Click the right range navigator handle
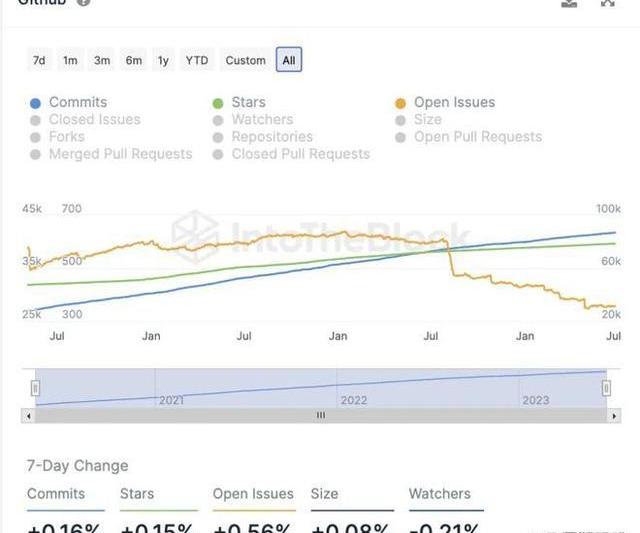The width and height of the screenshot is (640, 533). click(607, 388)
